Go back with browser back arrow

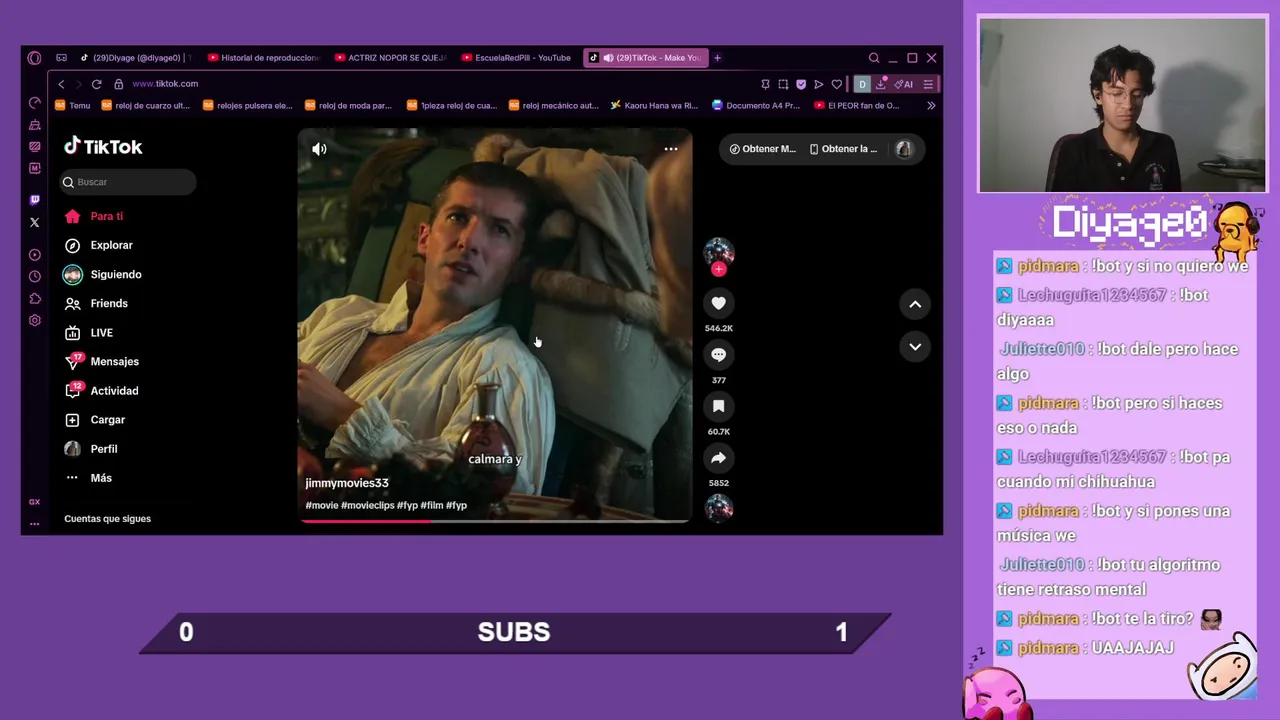pos(61,84)
